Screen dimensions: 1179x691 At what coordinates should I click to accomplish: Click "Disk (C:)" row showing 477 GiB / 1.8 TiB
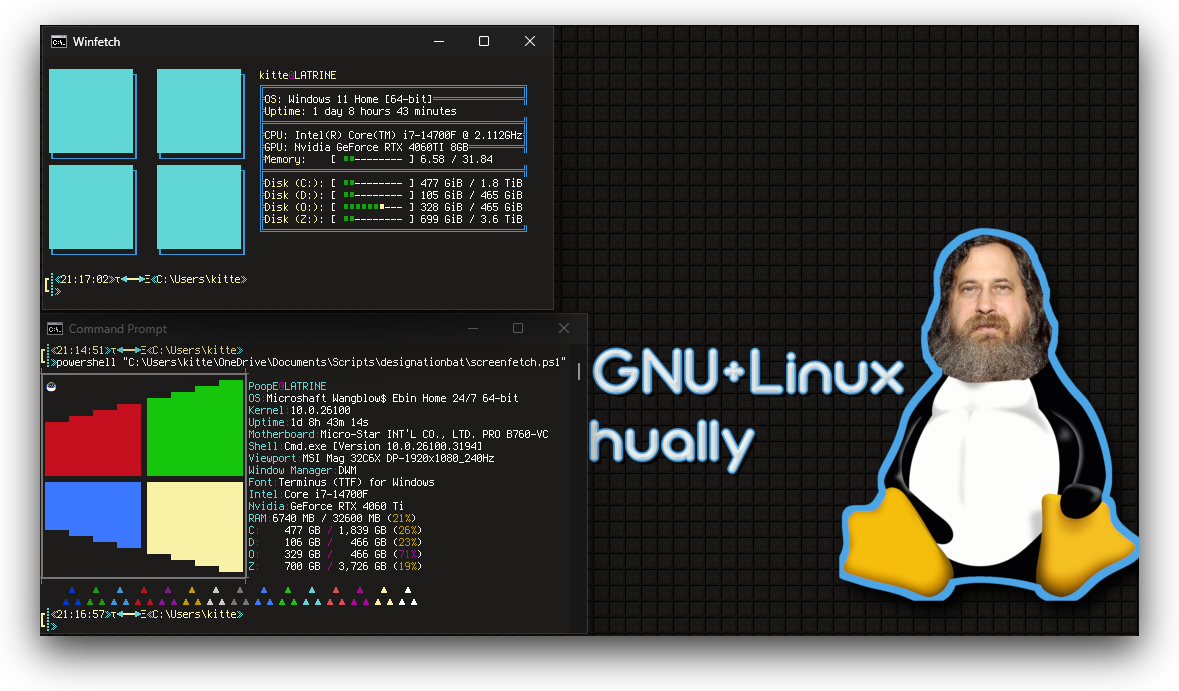pos(393,183)
